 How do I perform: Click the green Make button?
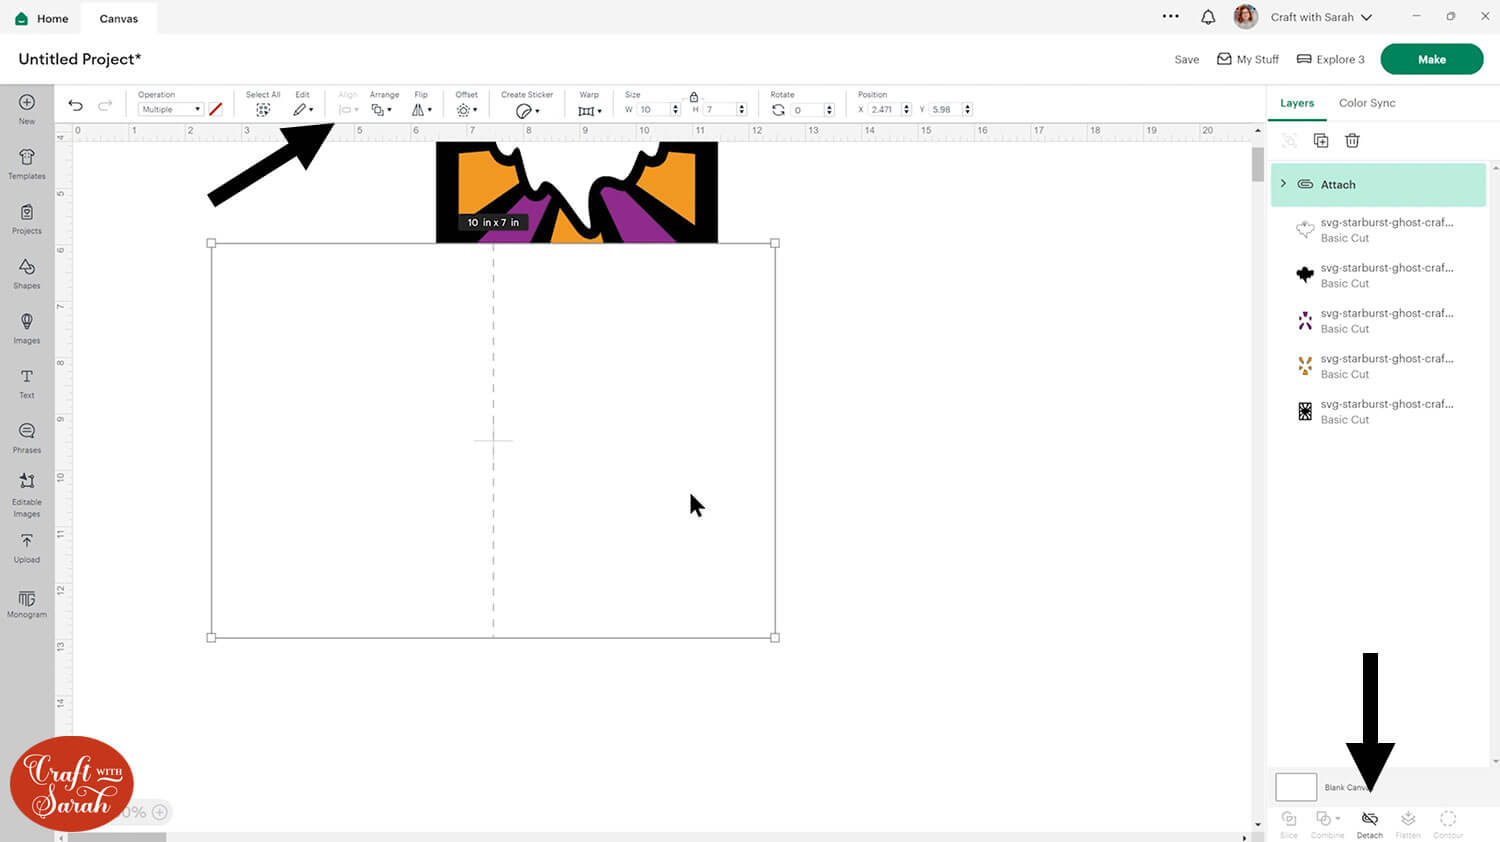[x=1431, y=59]
